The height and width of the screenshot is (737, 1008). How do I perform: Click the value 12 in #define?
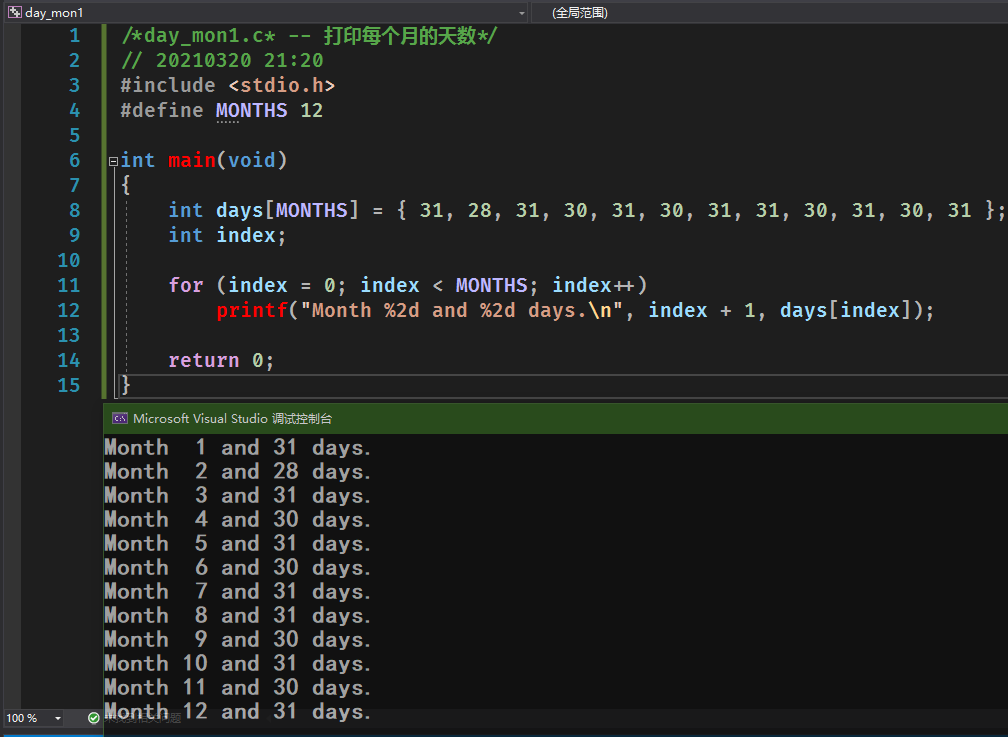(x=312, y=111)
